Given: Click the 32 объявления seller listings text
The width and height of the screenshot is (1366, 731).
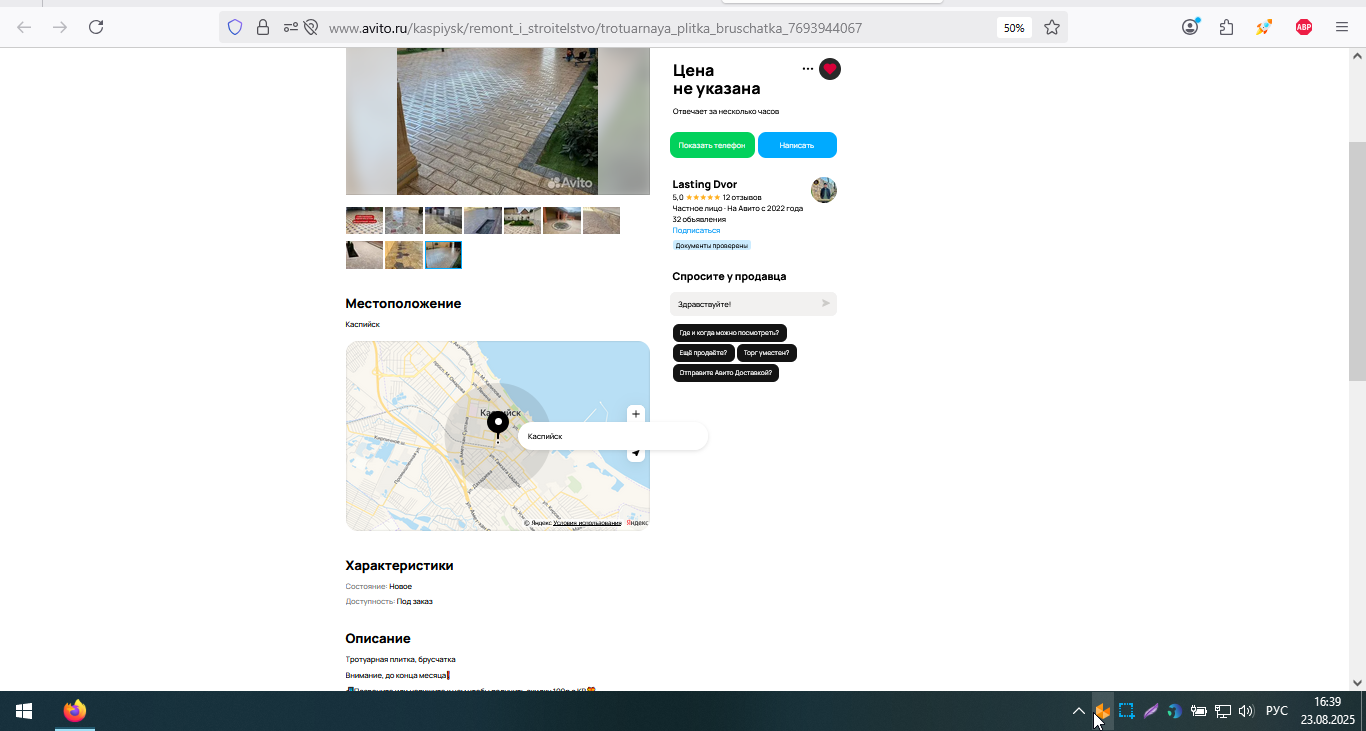Looking at the screenshot, I should tap(699, 219).
